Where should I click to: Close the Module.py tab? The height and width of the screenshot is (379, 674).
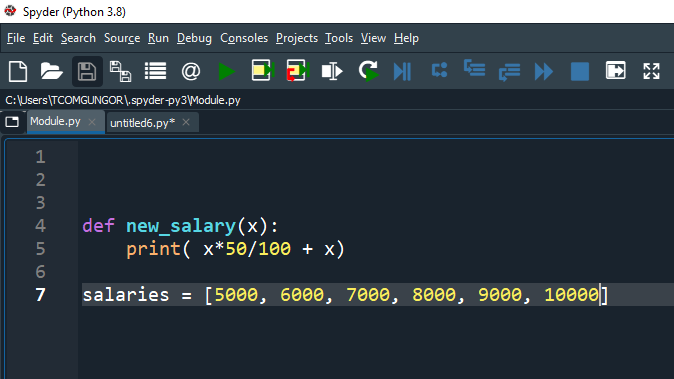tap(92, 122)
